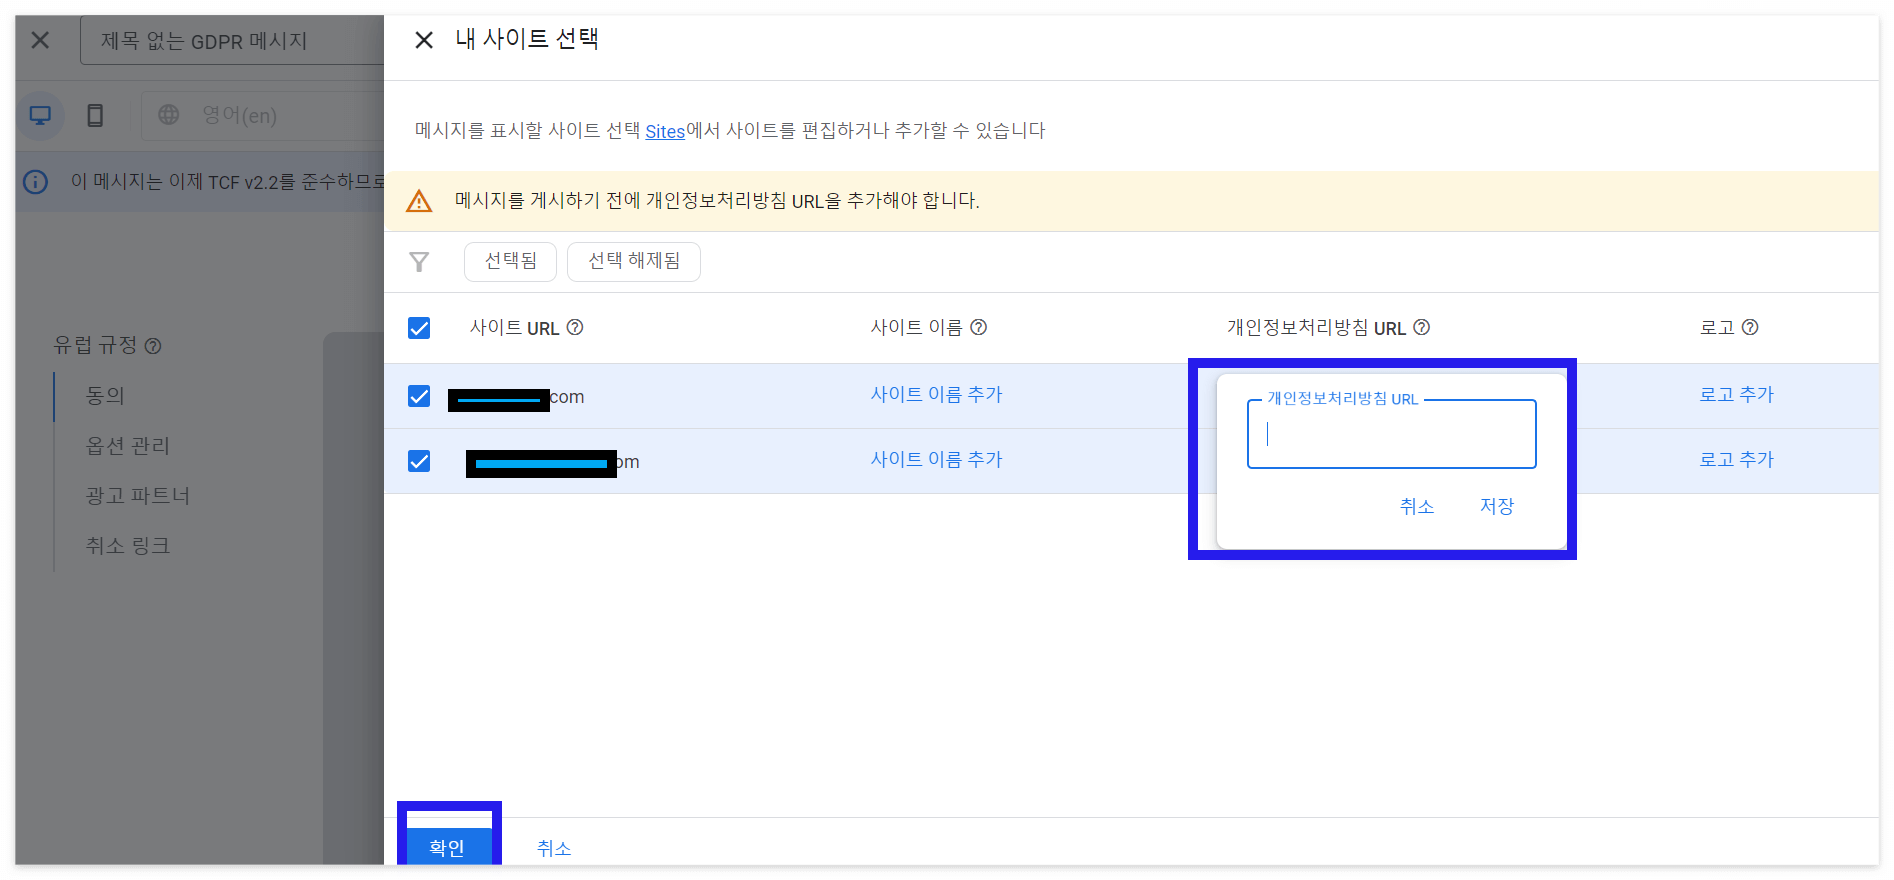
Task: Uncheck the first site row ending in com
Action: click(419, 396)
